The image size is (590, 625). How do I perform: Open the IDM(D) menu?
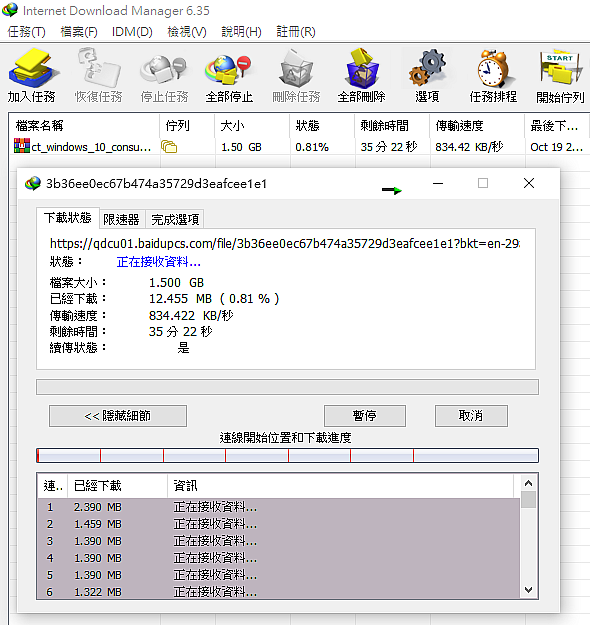[x=132, y=32]
